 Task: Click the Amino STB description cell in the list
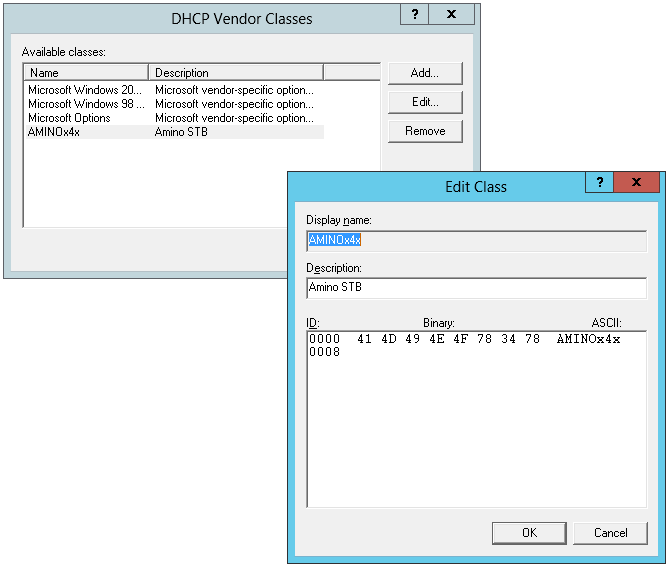(x=181, y=132)
